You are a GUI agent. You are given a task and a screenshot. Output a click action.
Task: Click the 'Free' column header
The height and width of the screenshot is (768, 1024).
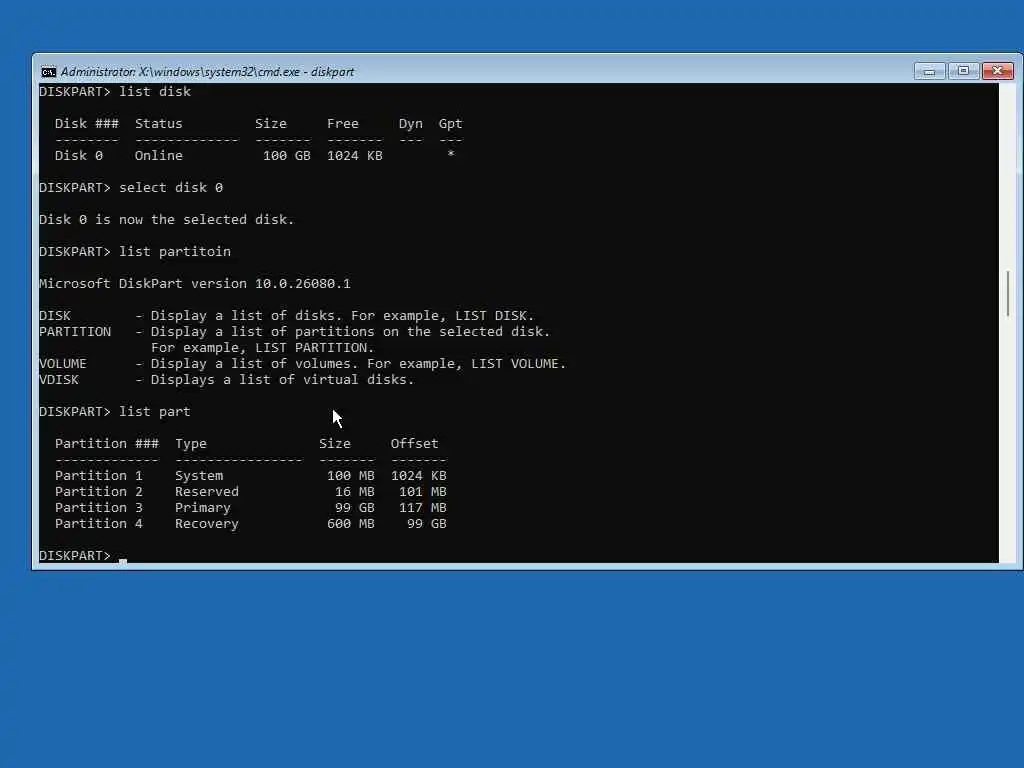(343, 123)
